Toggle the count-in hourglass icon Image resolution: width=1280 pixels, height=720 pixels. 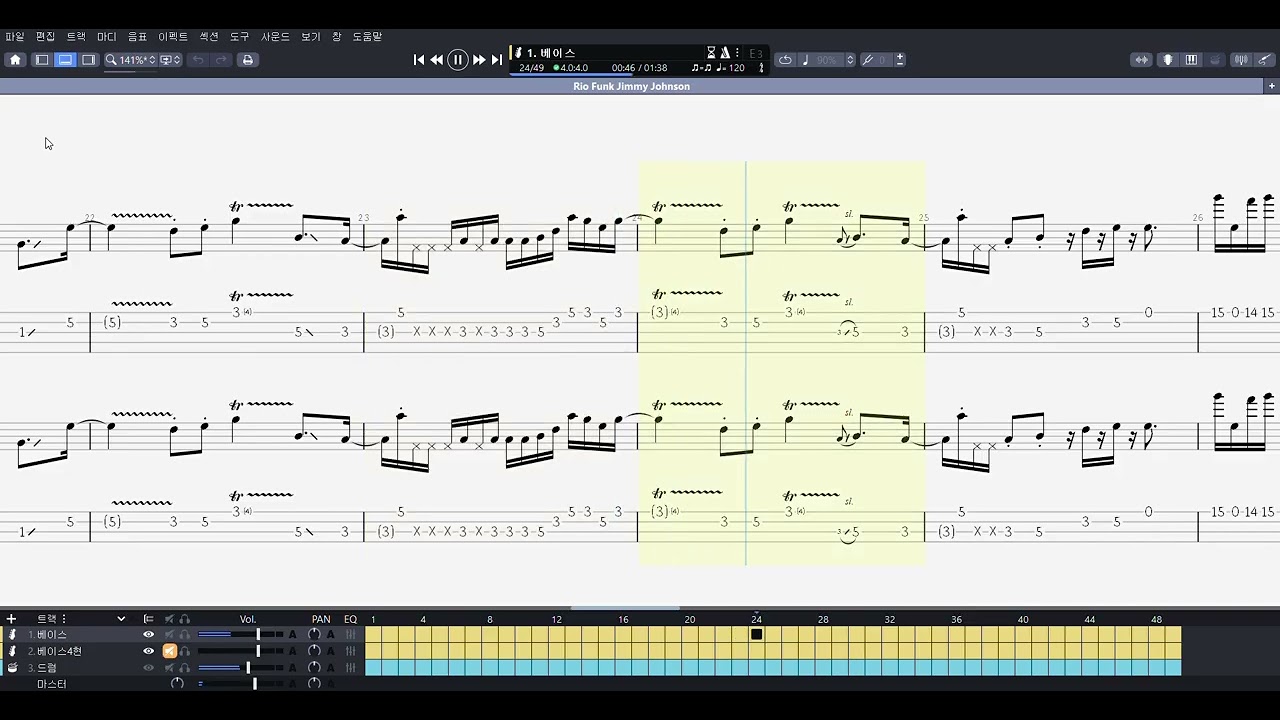tap(711, 53)
